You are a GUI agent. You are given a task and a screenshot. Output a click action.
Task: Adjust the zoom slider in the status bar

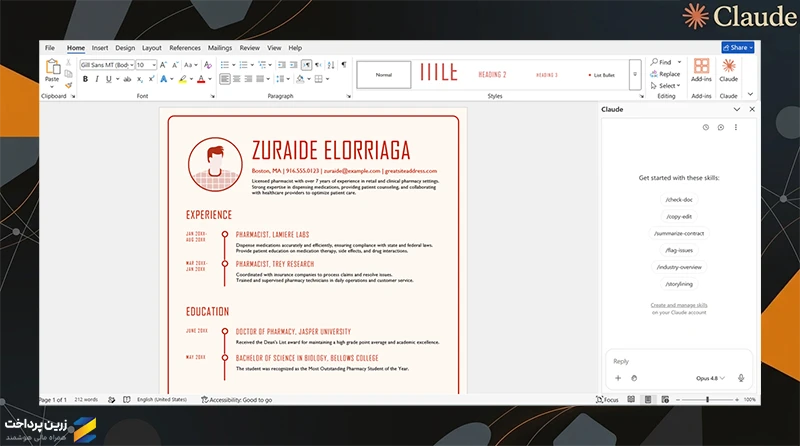click(x=707, y=400)
